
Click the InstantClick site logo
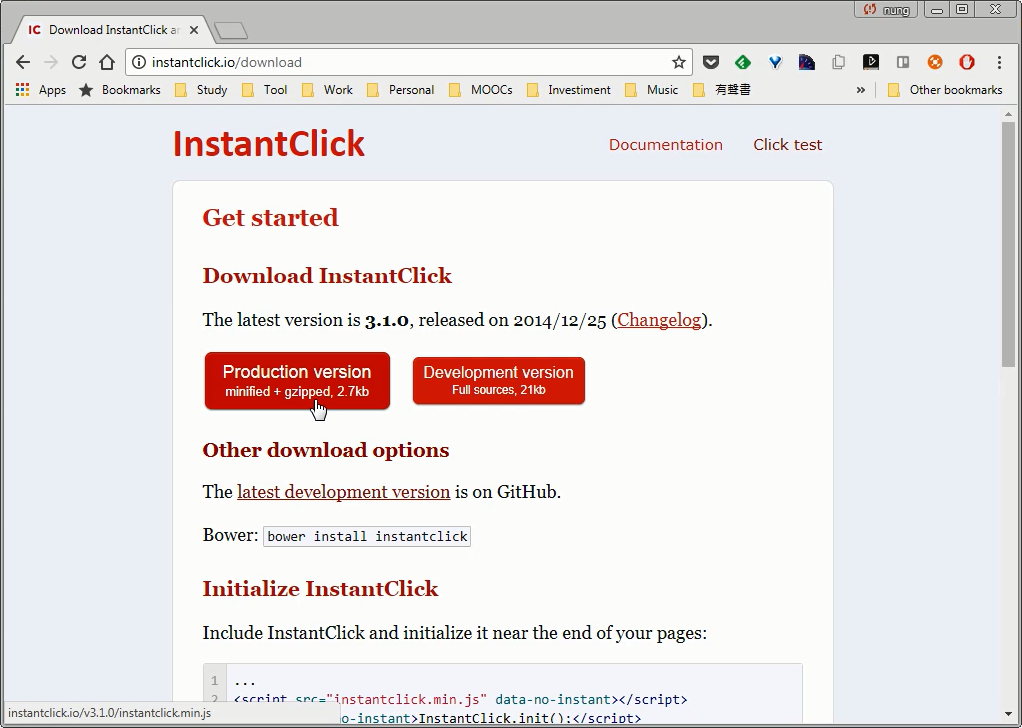coord(269,144)
